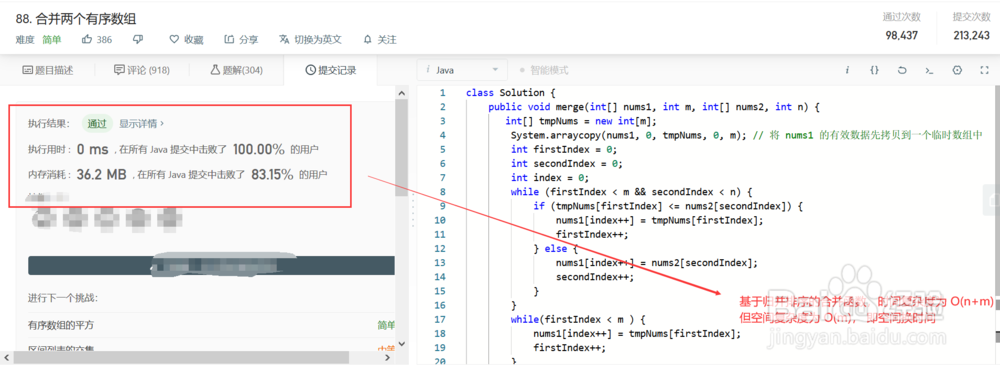Toggle 智能模式 smart mode
Viewport: 1000px width, 371px height.
pyautogui.click(x=543, y=70)
